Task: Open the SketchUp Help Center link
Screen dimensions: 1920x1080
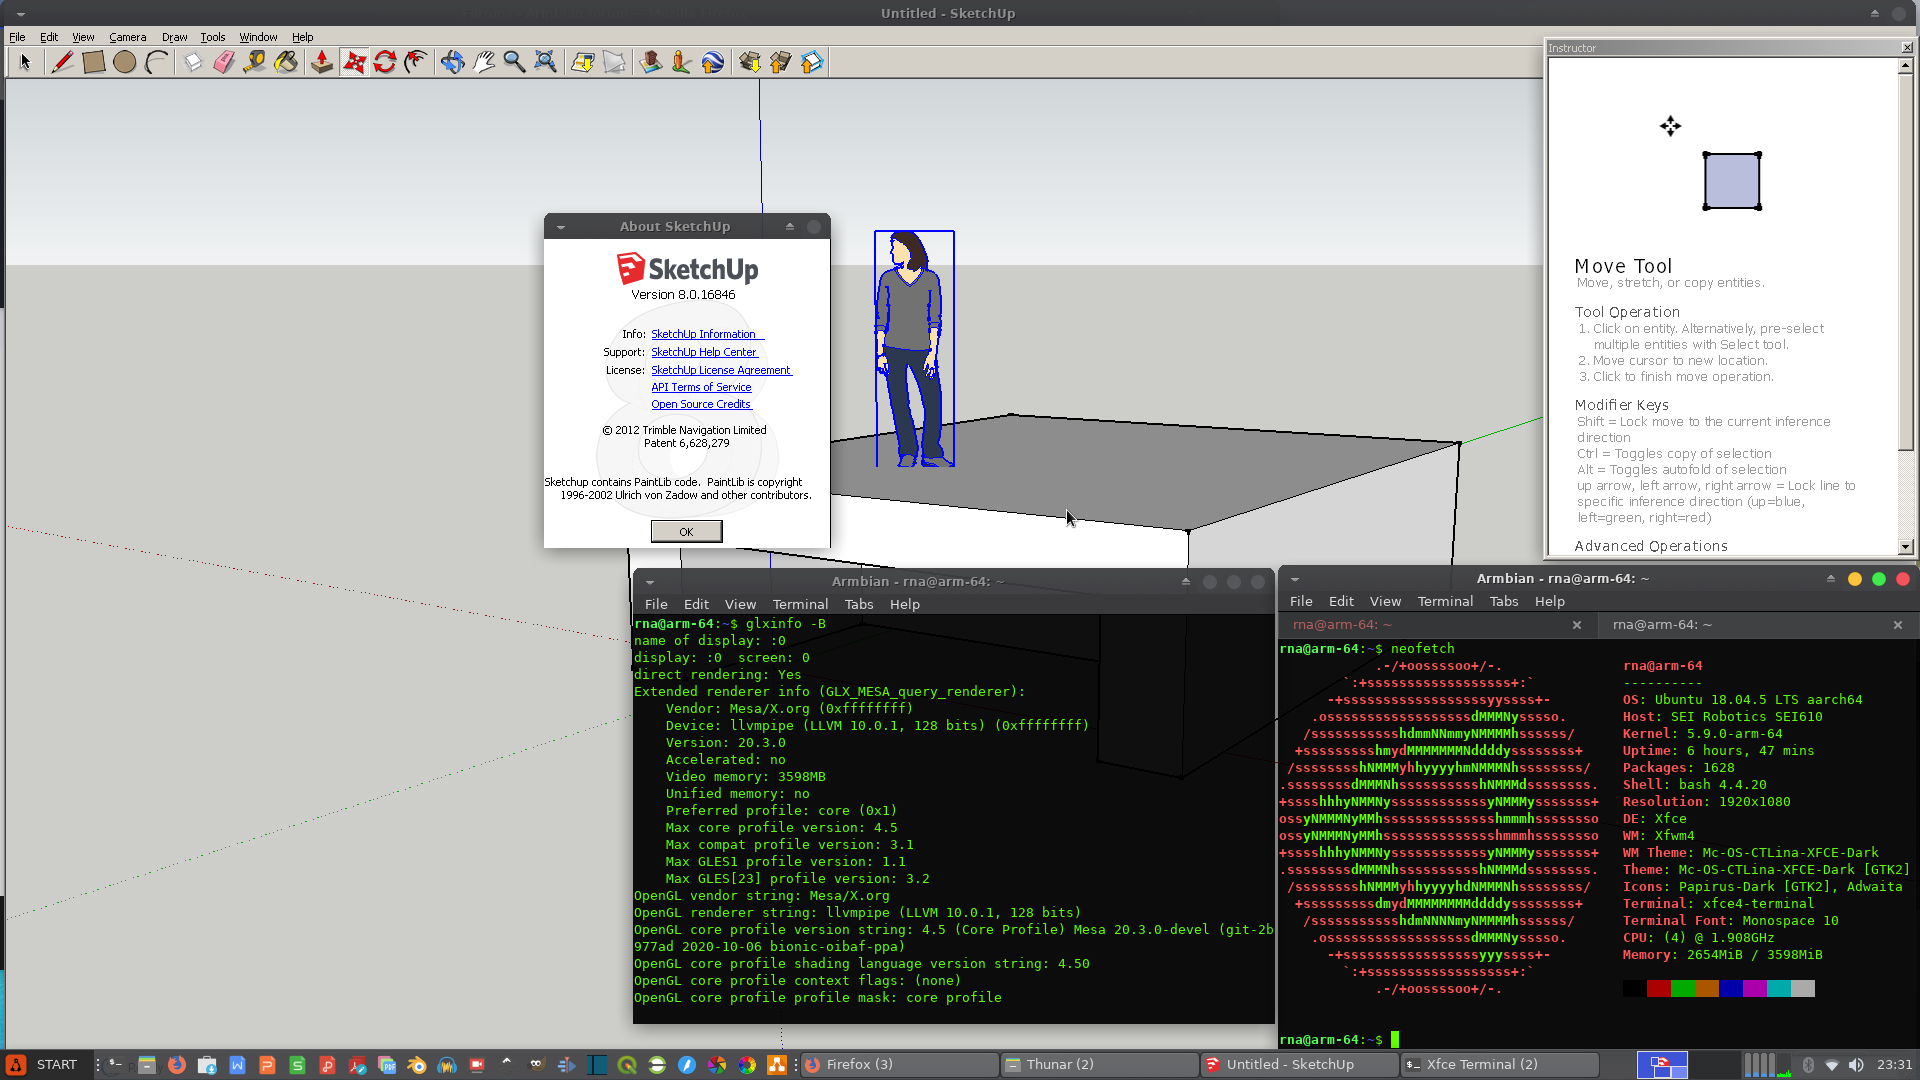Action: point(704,352)
